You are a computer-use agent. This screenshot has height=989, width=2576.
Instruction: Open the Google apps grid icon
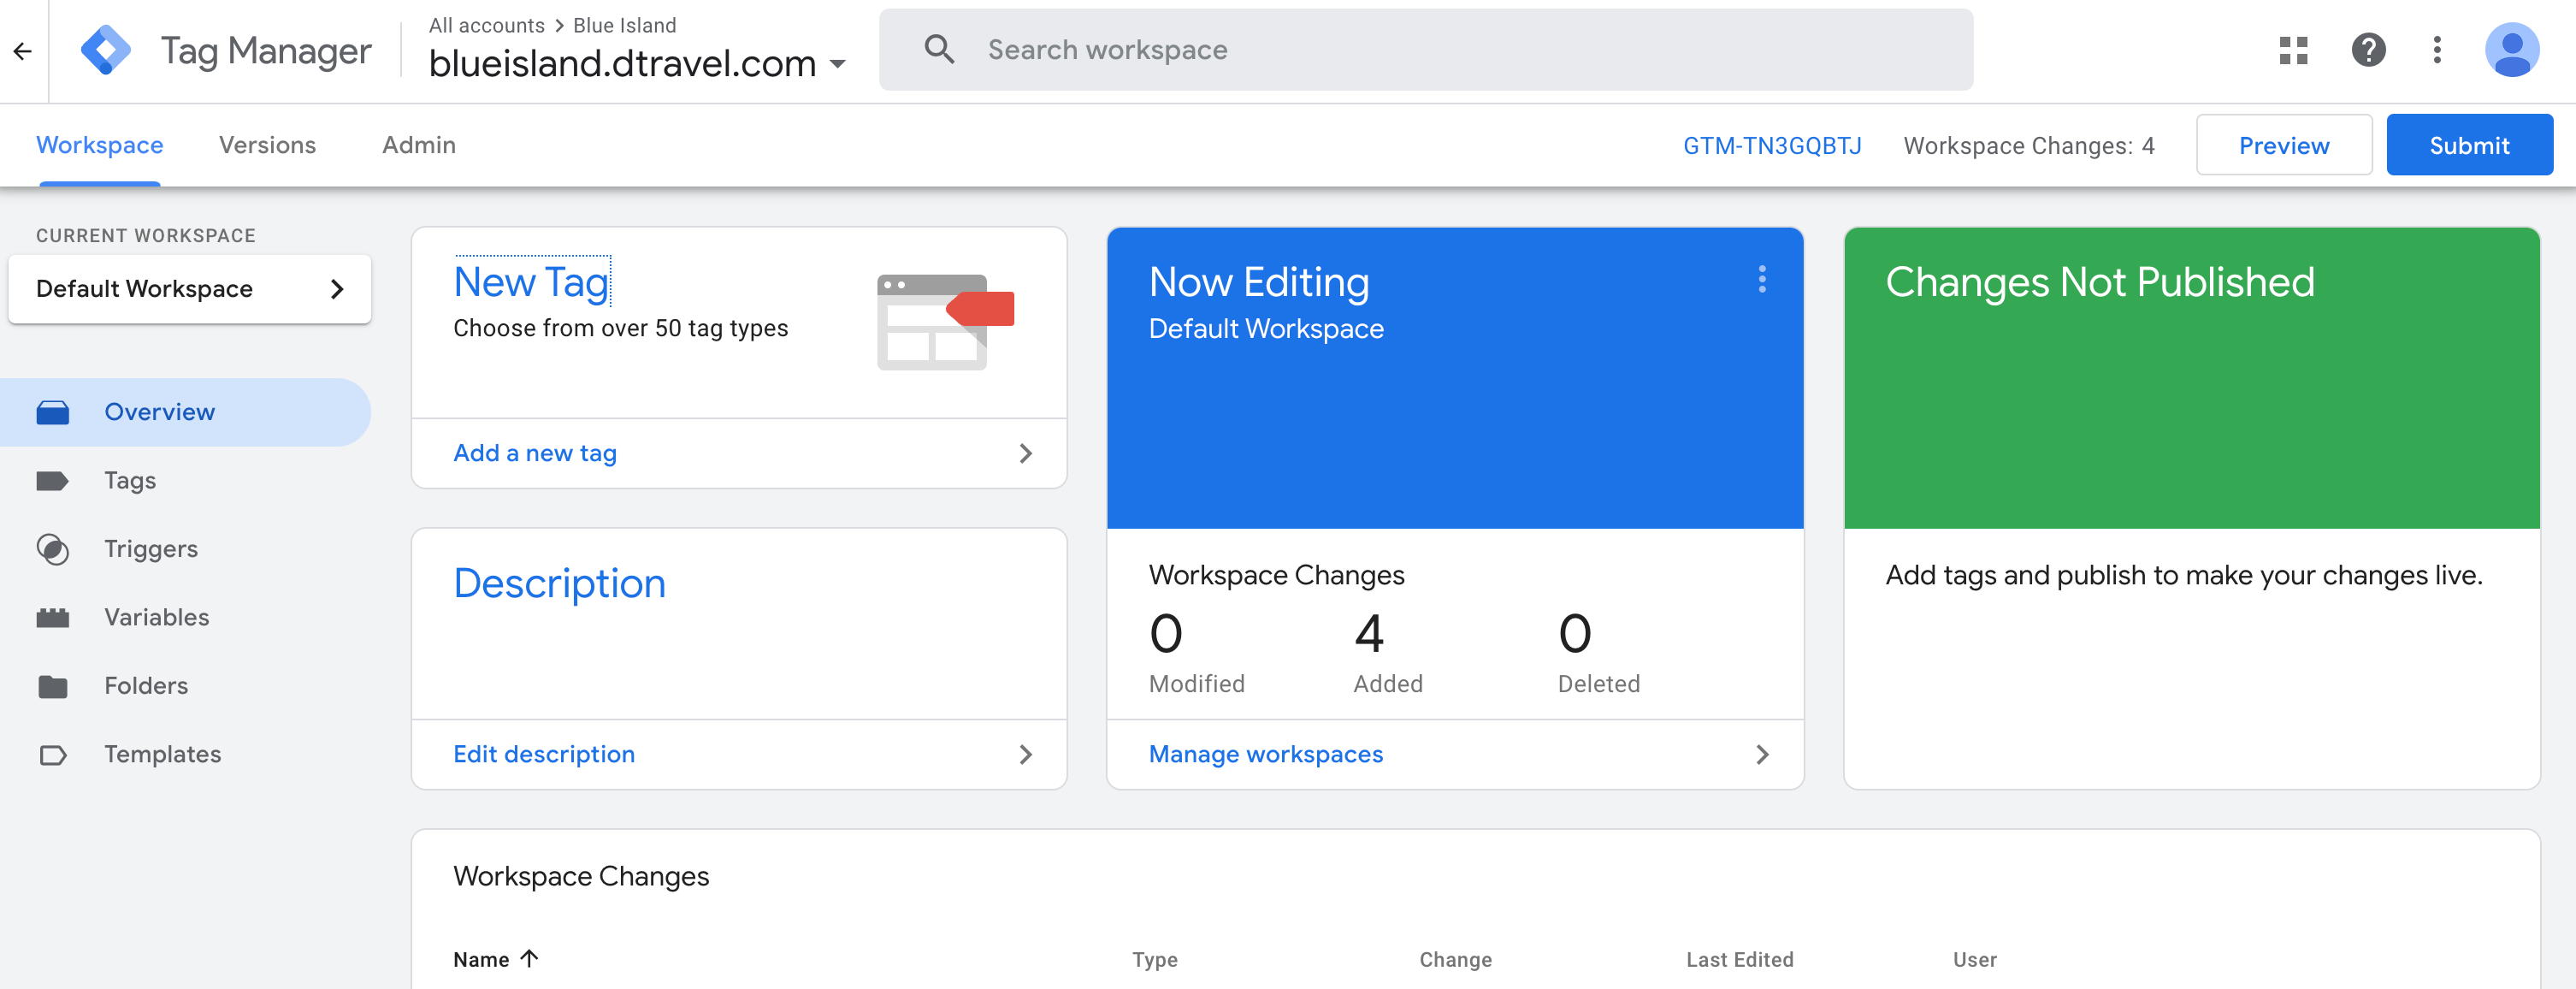2293,50
